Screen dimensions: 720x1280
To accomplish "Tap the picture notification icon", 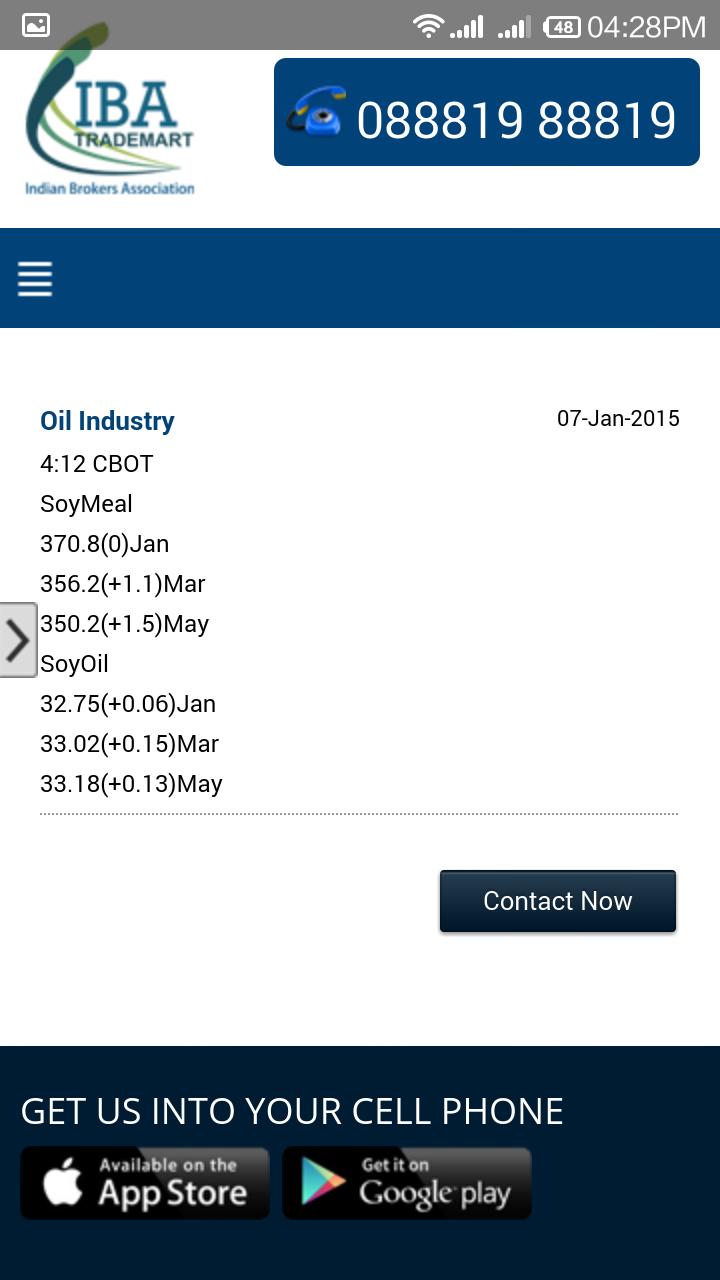I will pos(36,26).
